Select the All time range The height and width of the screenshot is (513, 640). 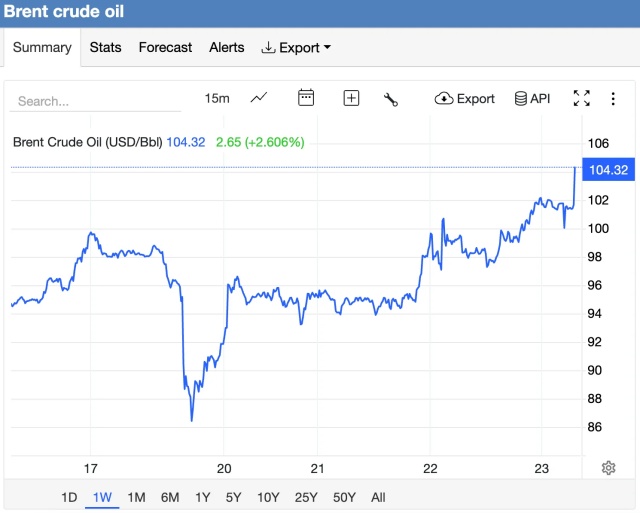(x=378, y=497)
